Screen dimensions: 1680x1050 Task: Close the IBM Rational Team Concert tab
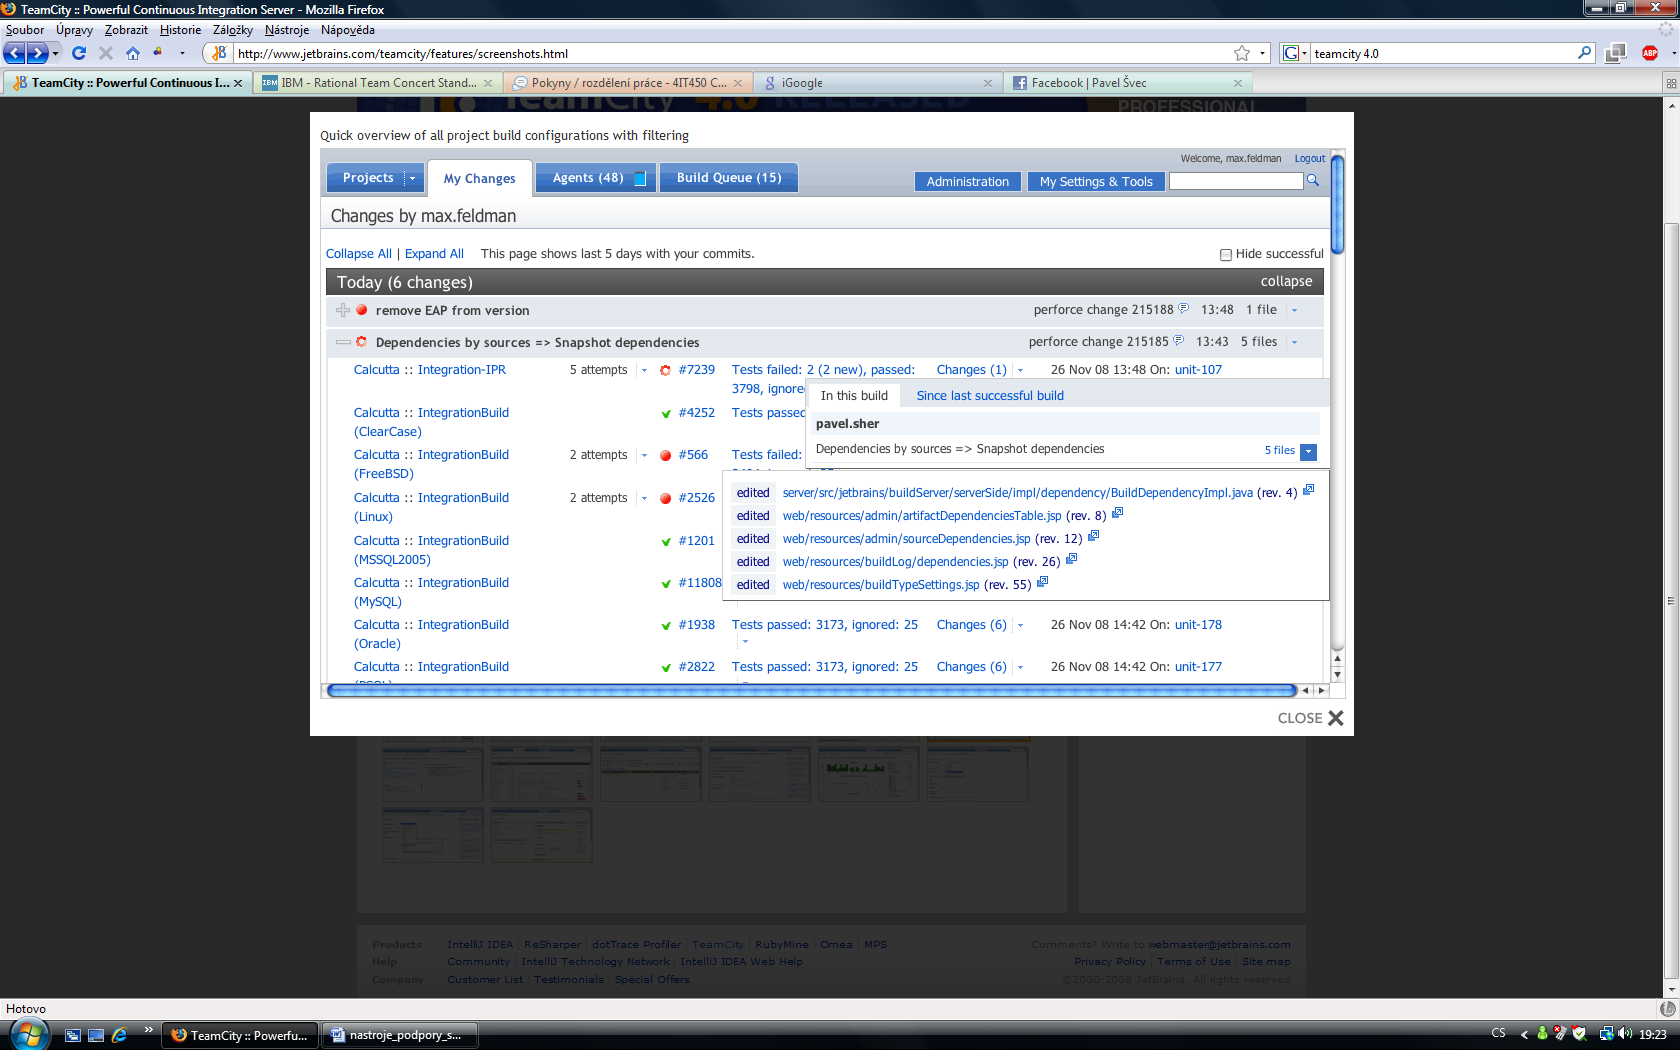(488, 83)
